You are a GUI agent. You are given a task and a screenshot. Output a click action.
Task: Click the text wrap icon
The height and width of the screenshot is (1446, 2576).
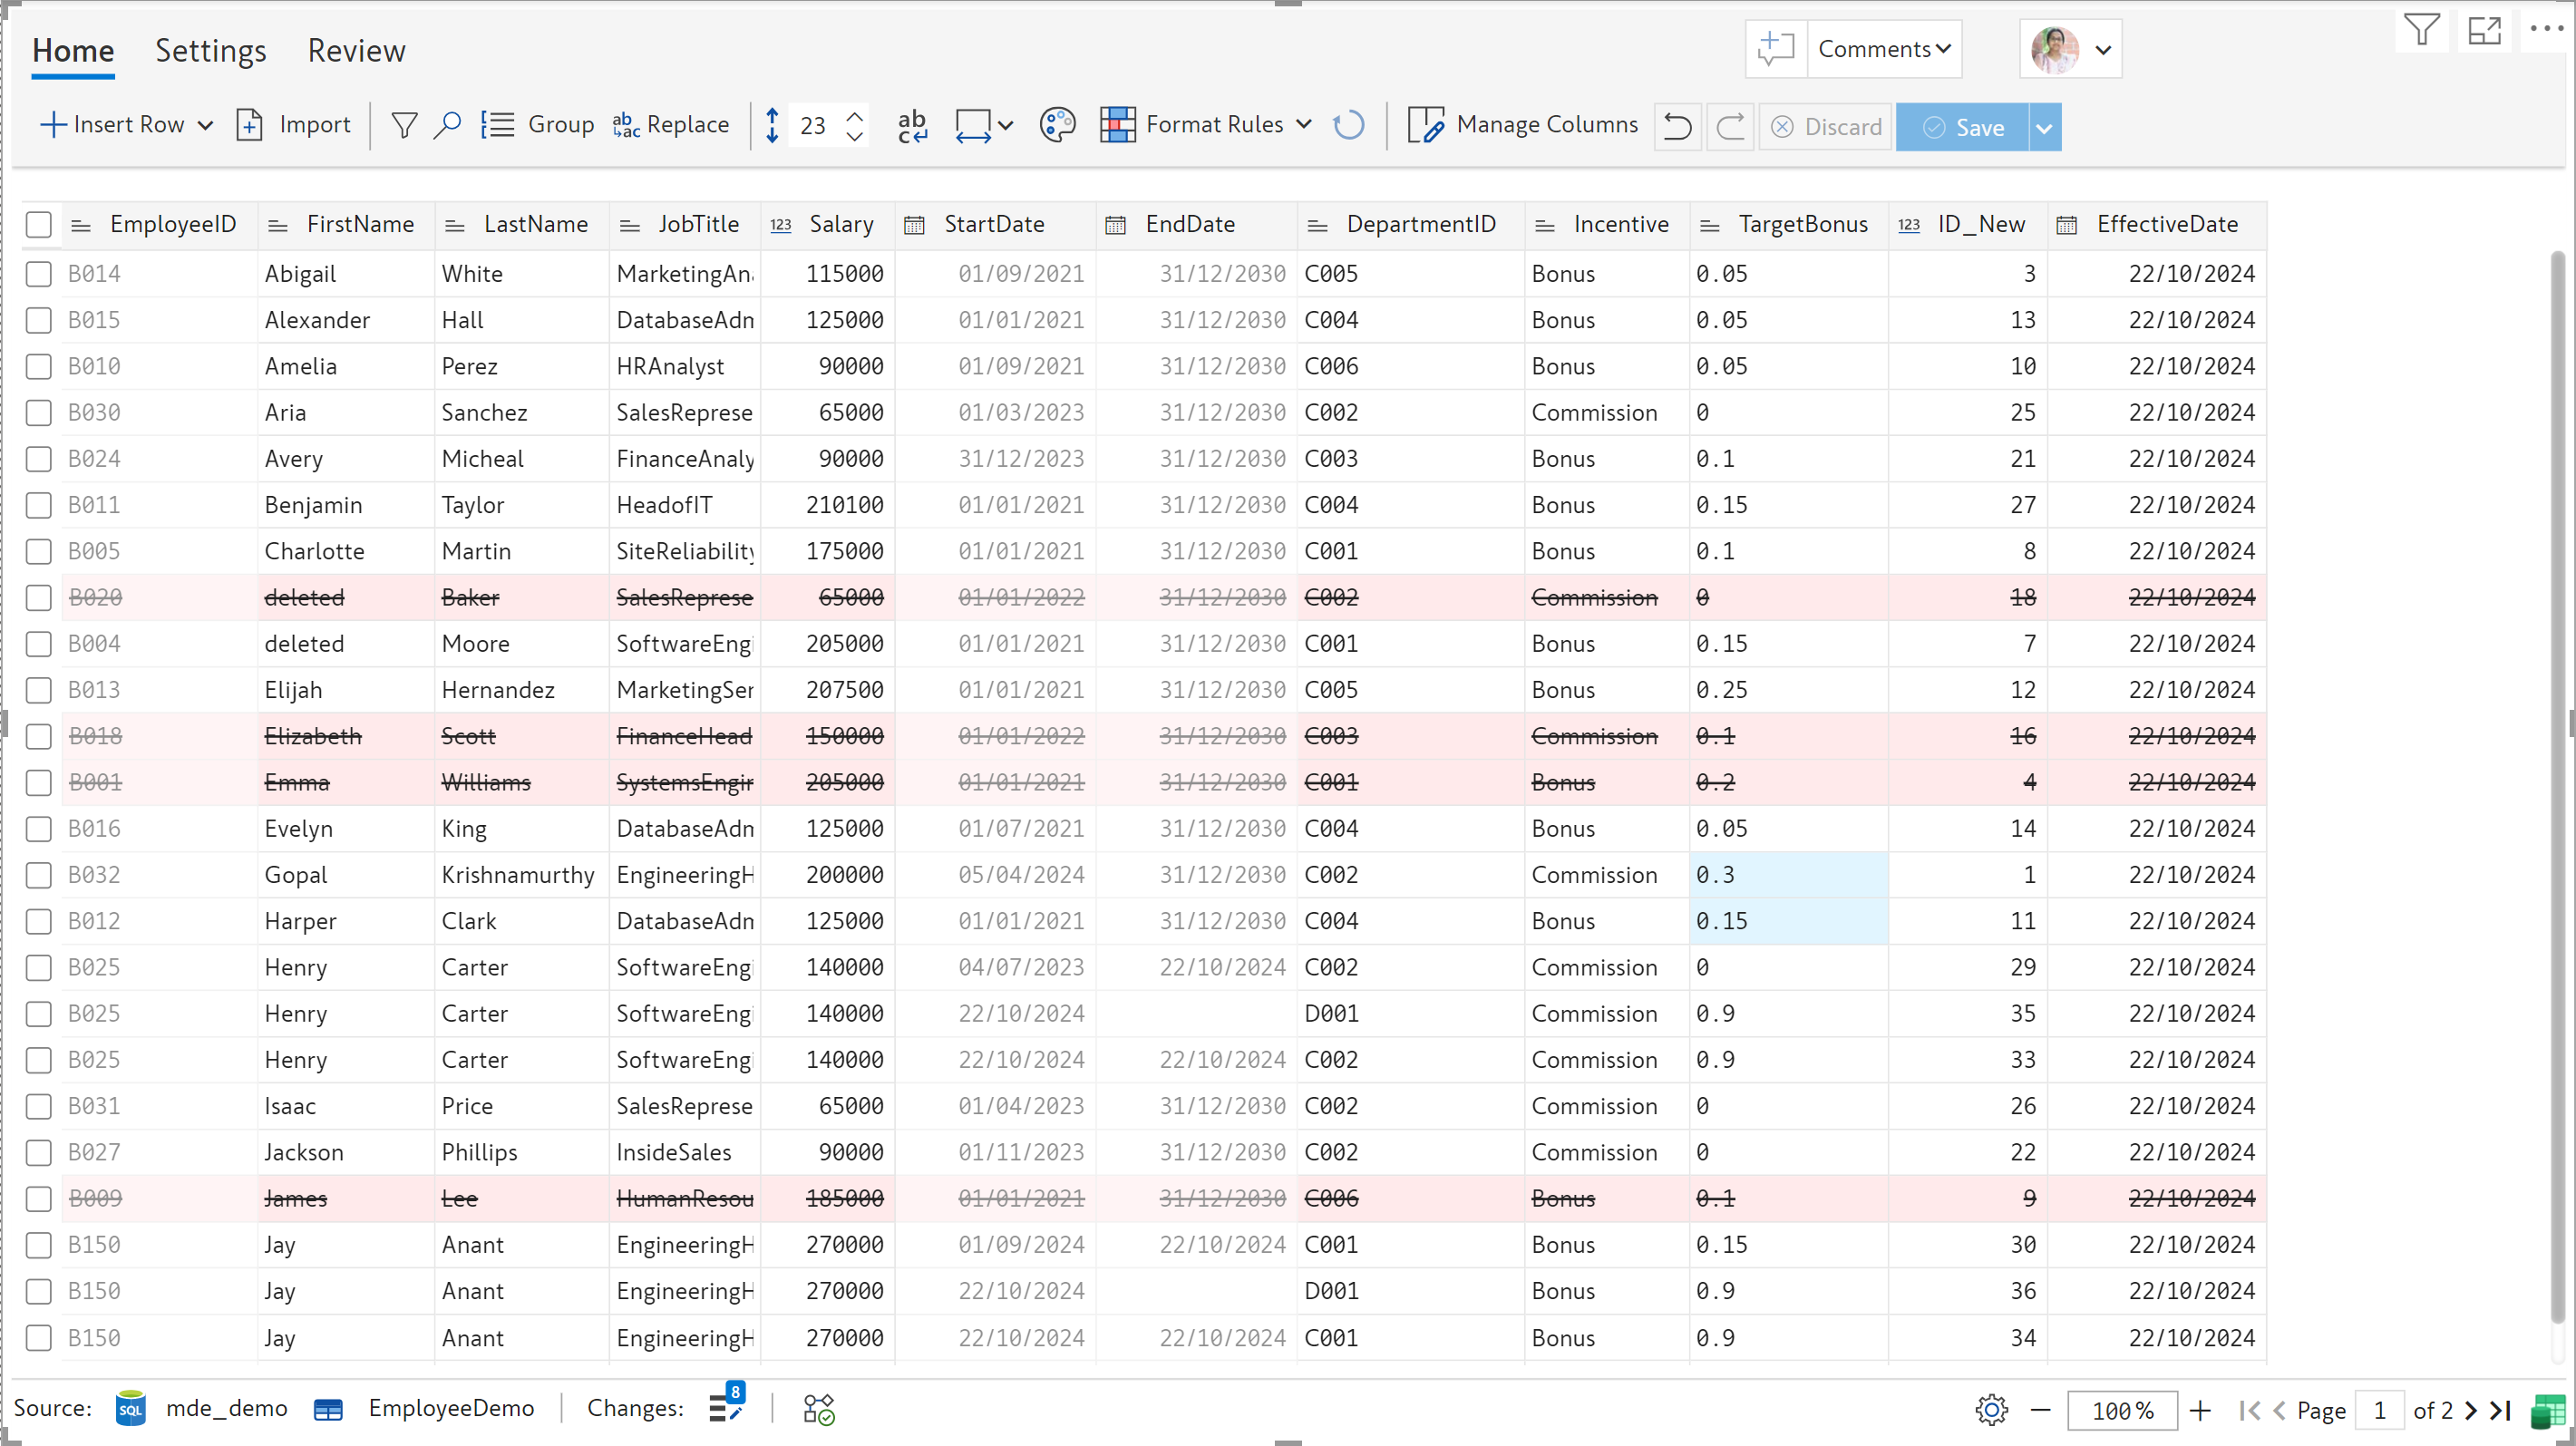coord(912,125)
